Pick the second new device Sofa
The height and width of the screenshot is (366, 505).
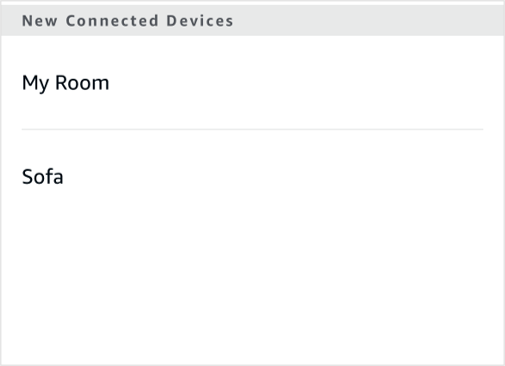point(252,176)
